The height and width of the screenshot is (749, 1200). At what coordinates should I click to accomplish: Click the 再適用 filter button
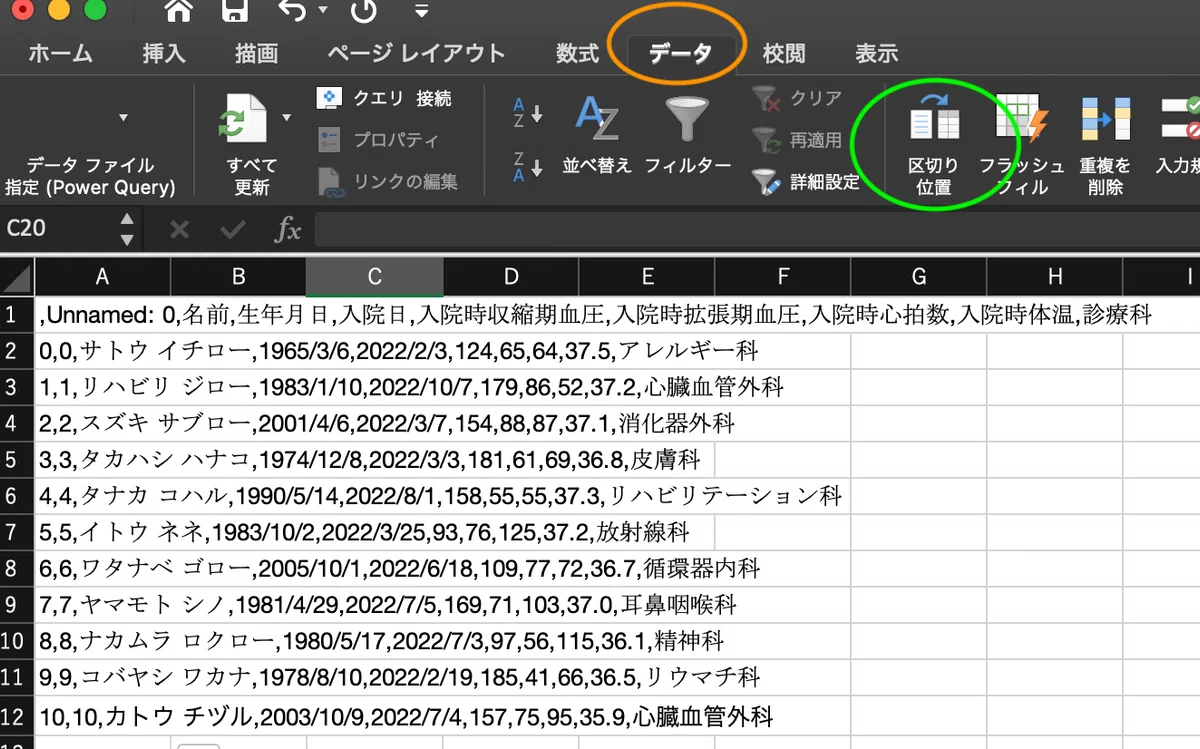point(797,140)
